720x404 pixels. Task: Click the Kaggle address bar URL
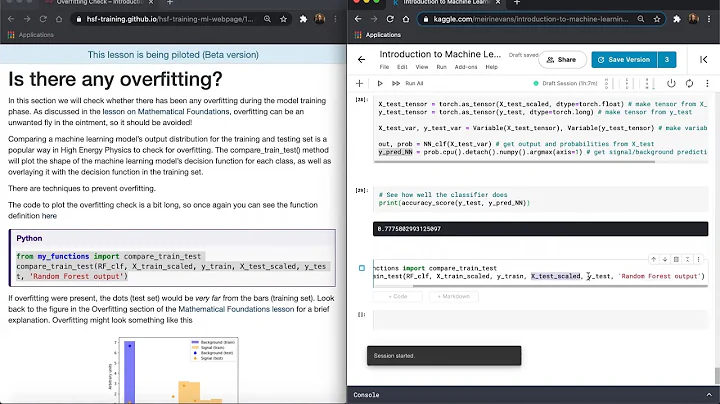[x=531, y=19]
